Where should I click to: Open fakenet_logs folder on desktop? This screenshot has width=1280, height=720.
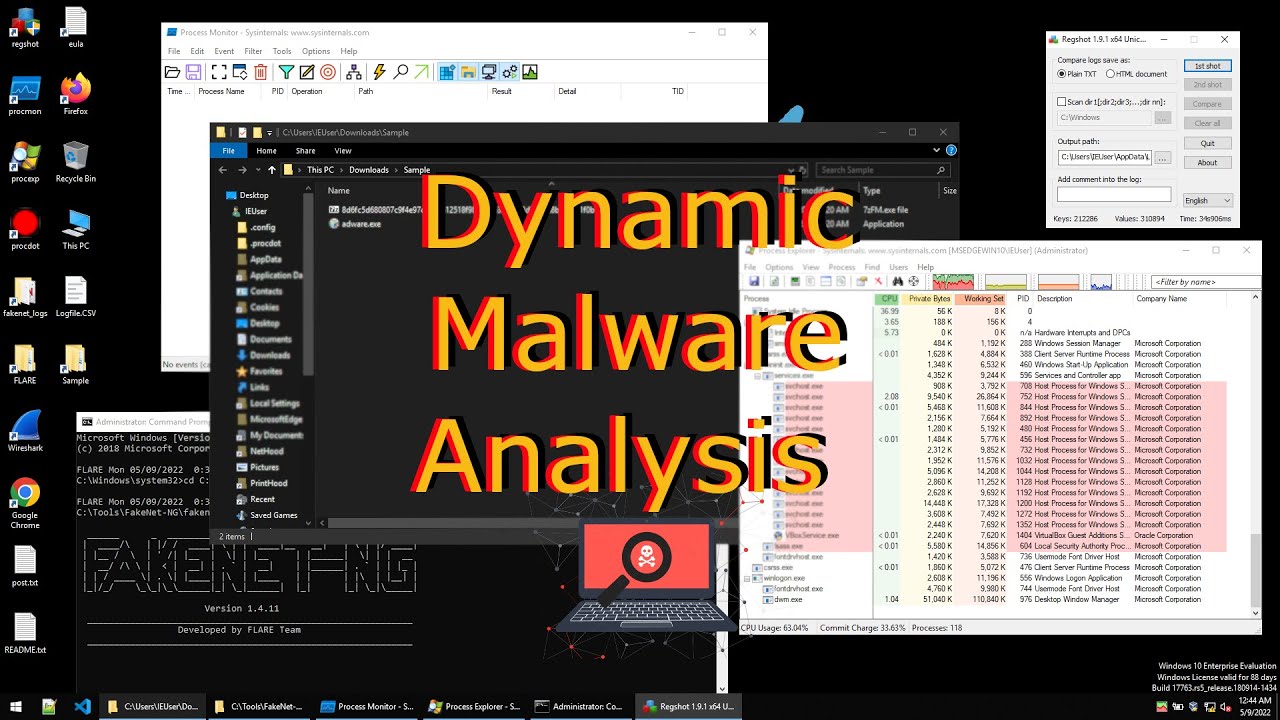tap(25, 297)
